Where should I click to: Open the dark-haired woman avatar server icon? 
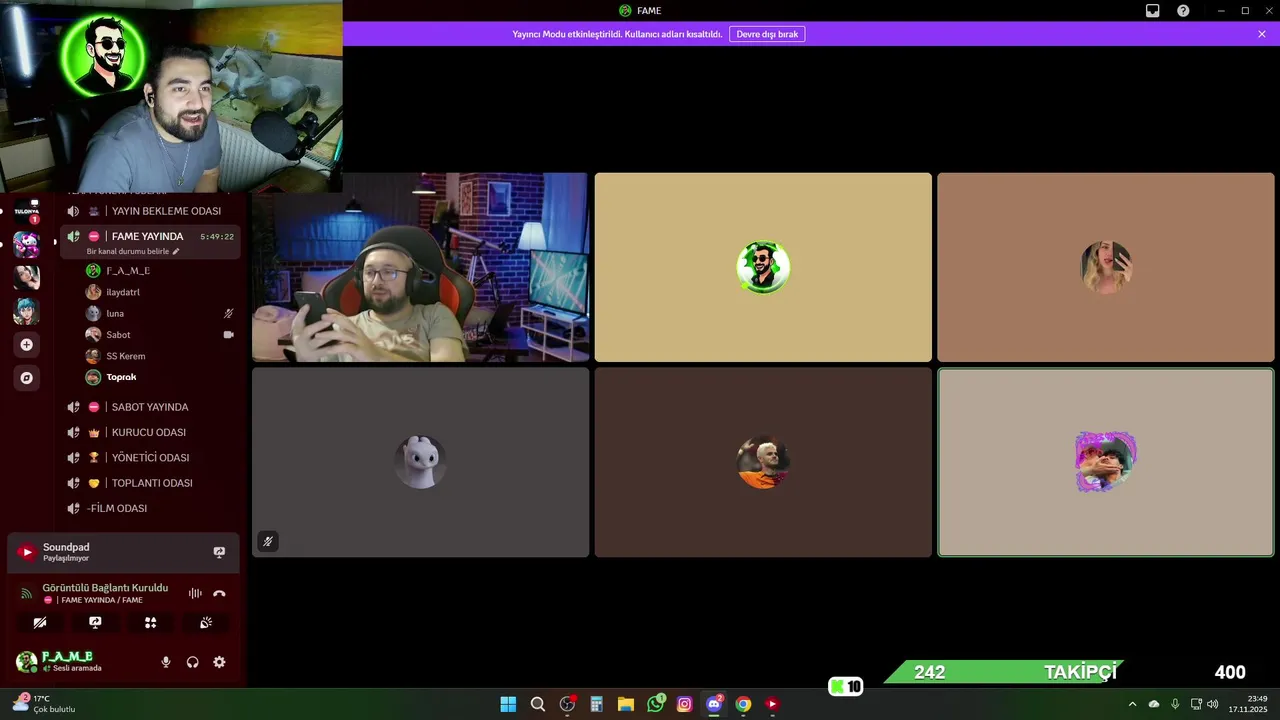tap(27, 277)
